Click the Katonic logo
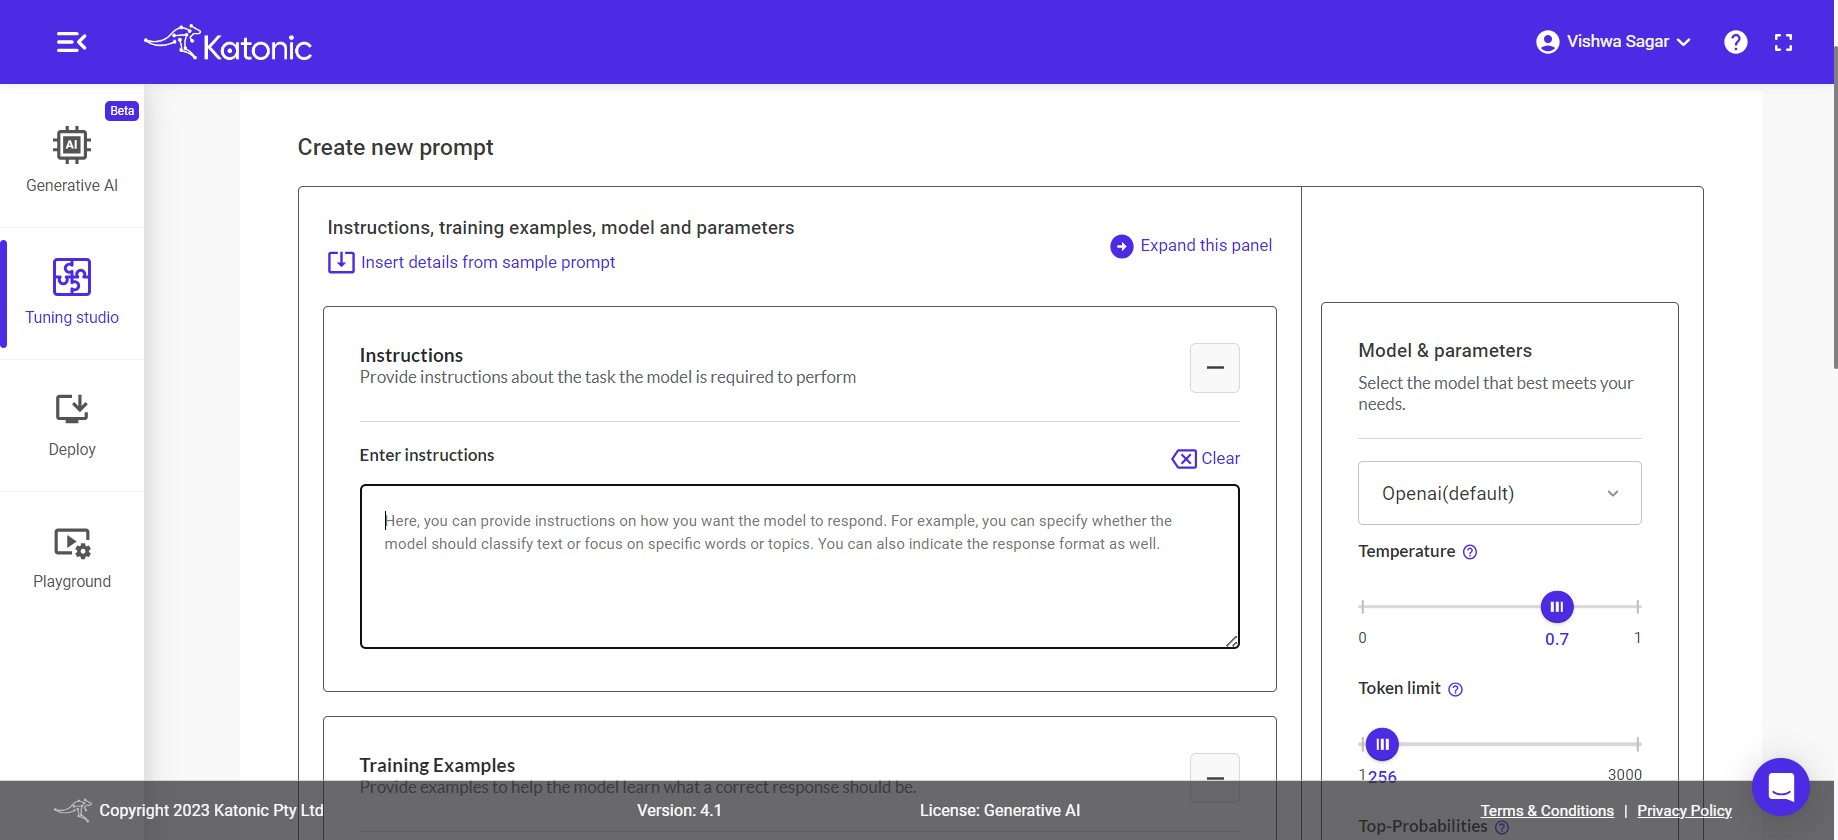1838x840 pixels. click(x=228, y=43)
